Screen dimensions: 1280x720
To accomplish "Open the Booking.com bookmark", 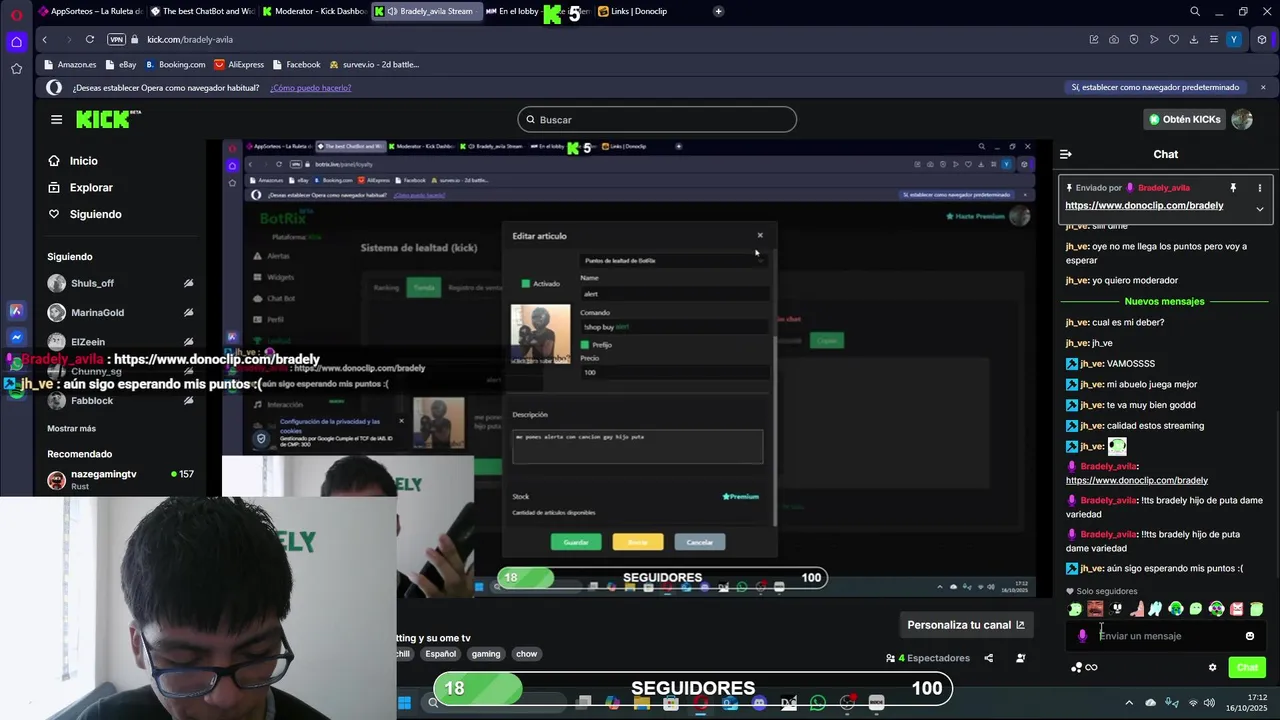I will click(x=175, y=64).
